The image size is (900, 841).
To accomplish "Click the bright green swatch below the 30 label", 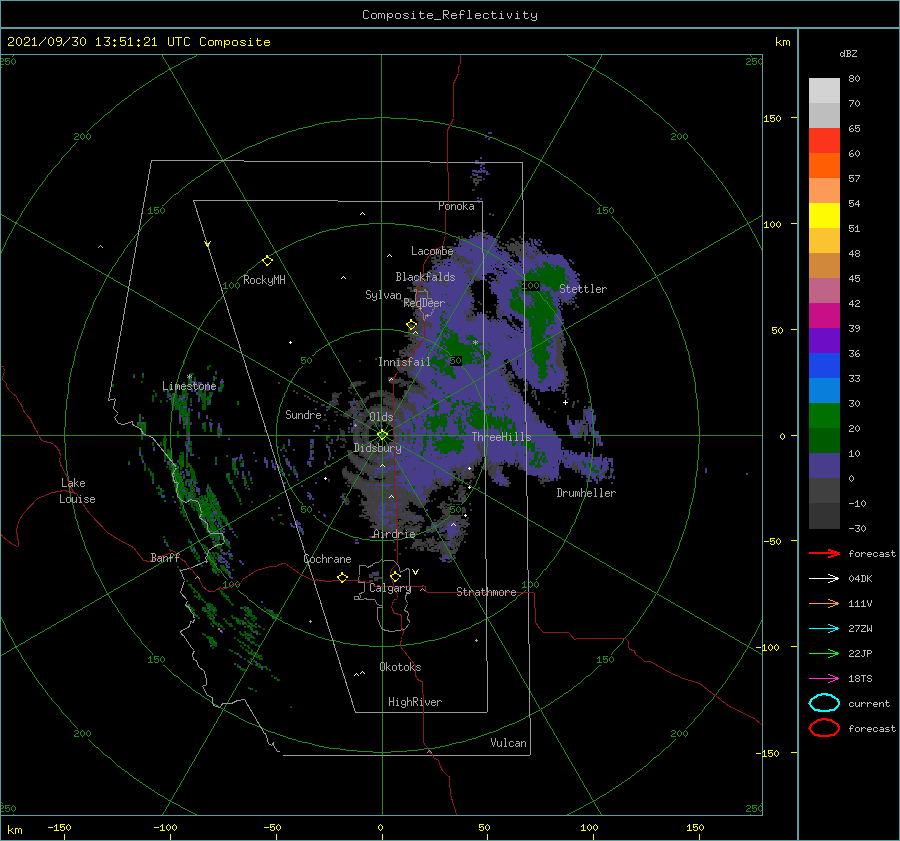I will pyautogui.click(x=824, y=415).
